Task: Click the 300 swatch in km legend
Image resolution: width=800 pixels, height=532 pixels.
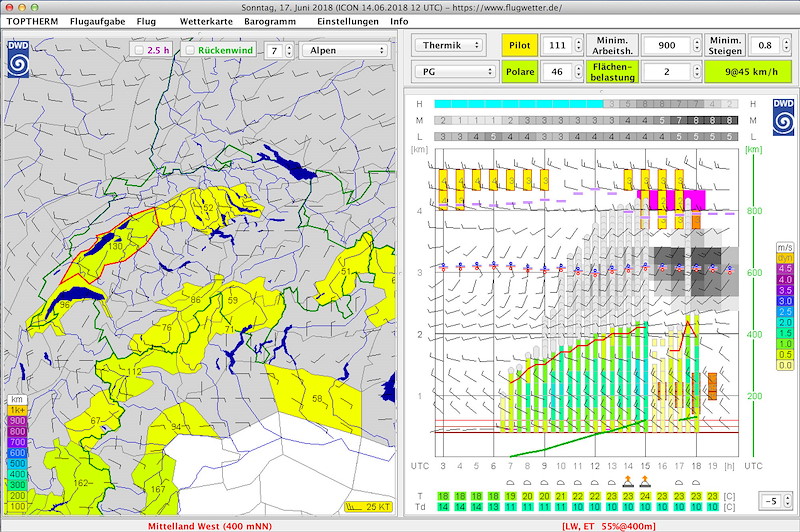Action: [x=17, y=485]
